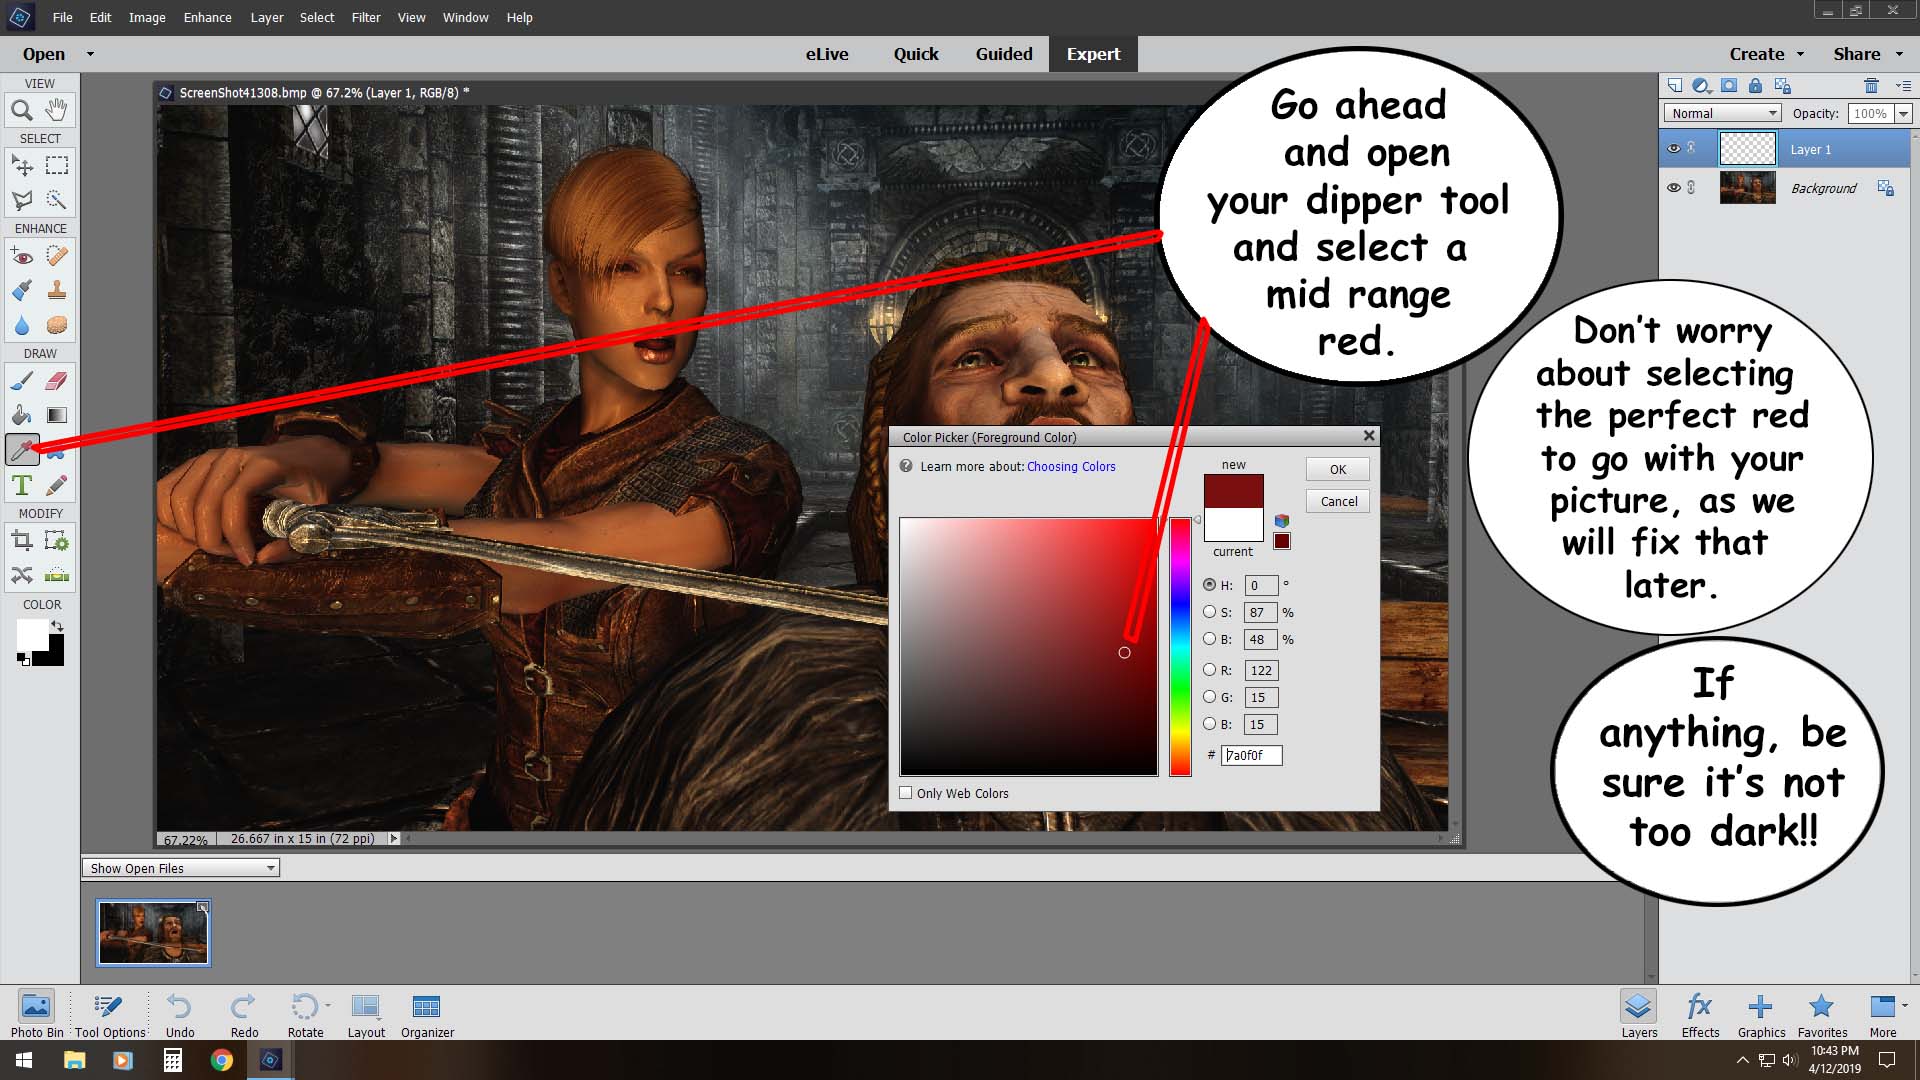Screen dimensions: 1920x1080
Task: Click lock transparent pixels icon in panel header
Action: 1782,86
